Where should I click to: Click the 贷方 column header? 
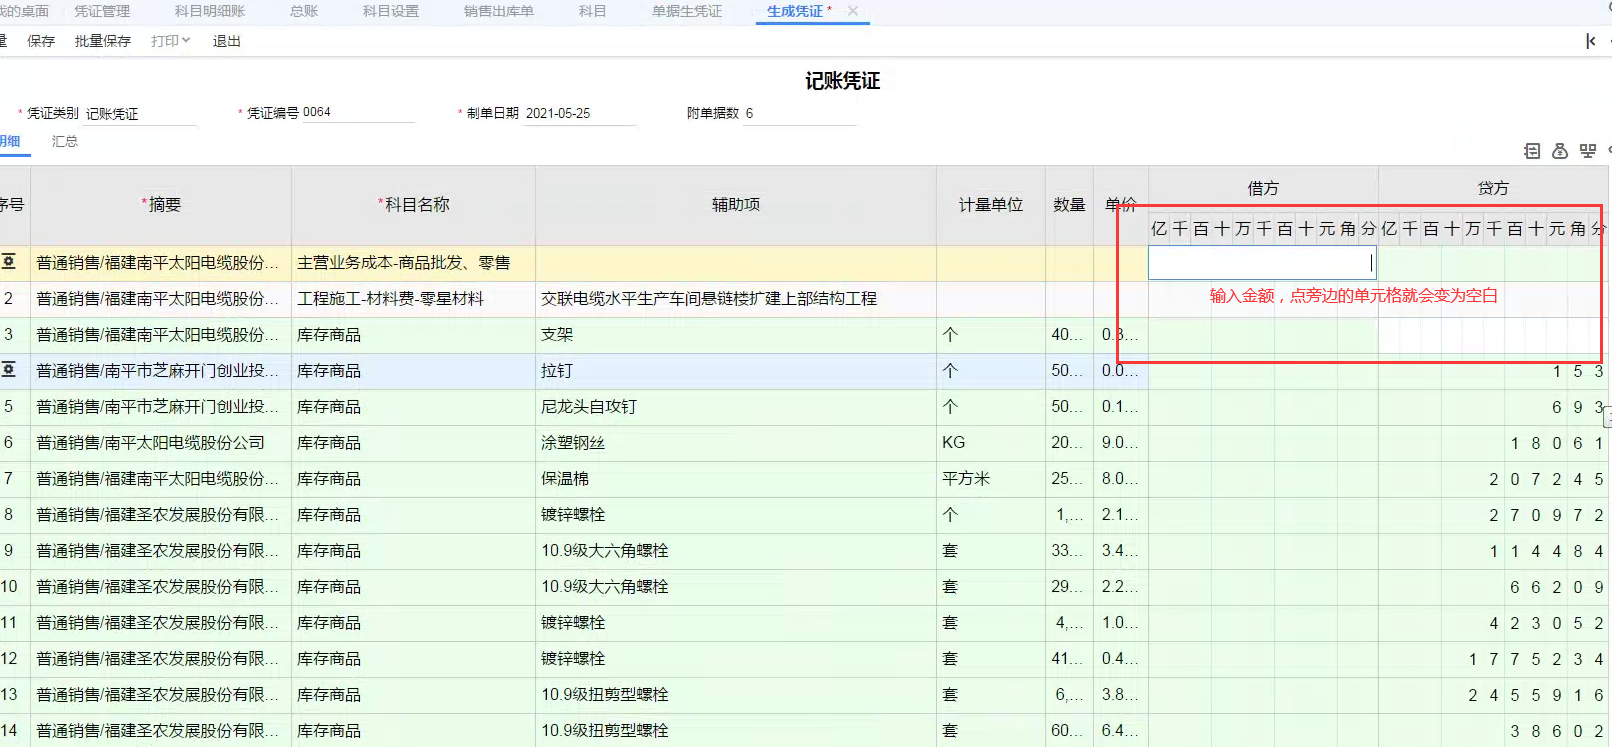[1493, 188]
